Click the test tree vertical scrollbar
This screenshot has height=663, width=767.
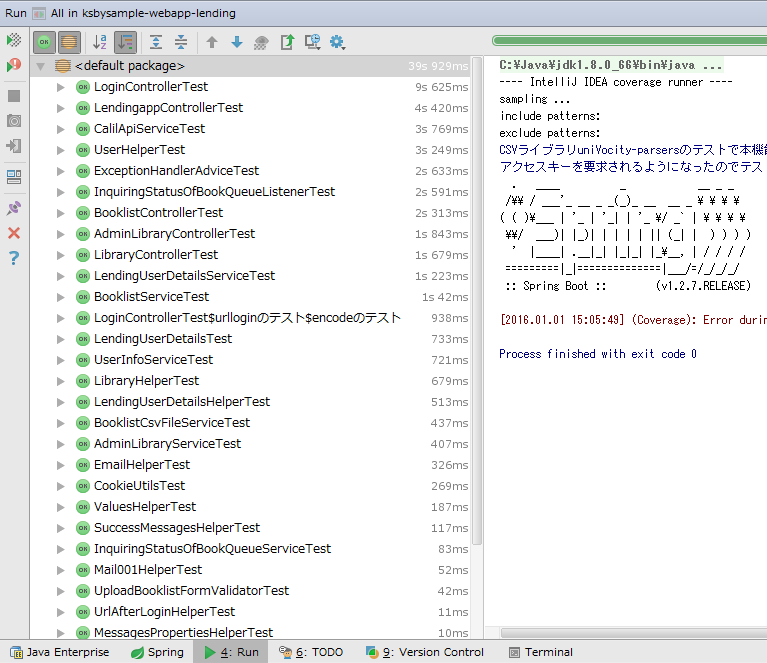(477, 300)
